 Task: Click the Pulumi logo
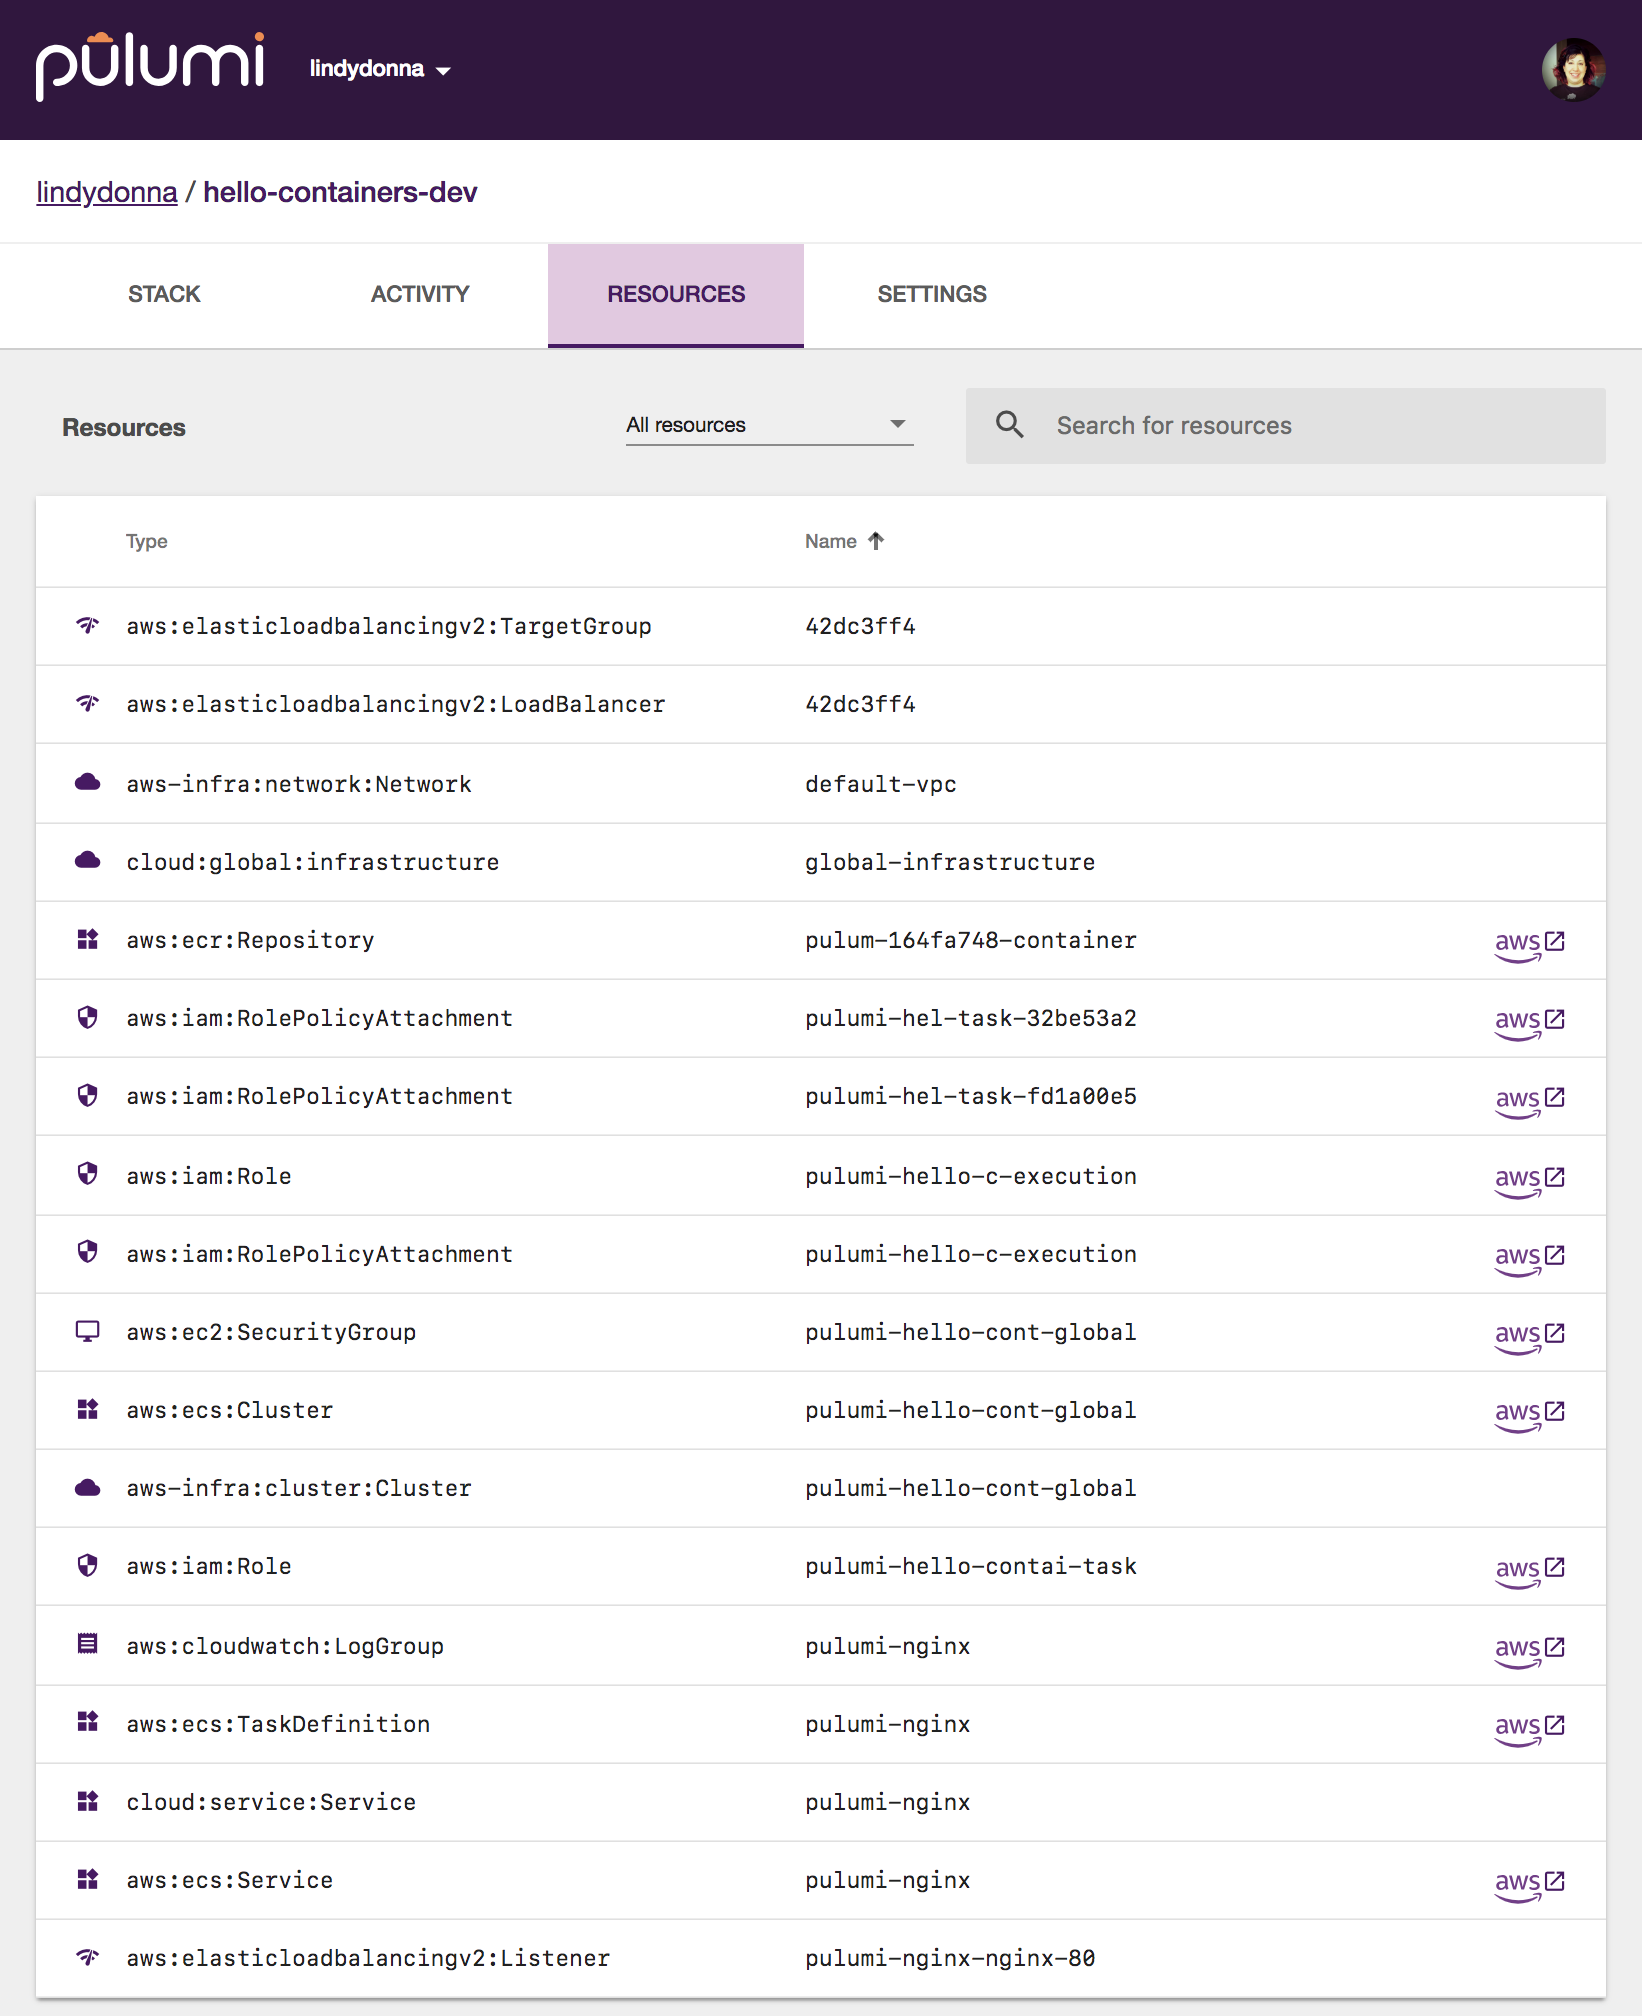pos(150,67)
